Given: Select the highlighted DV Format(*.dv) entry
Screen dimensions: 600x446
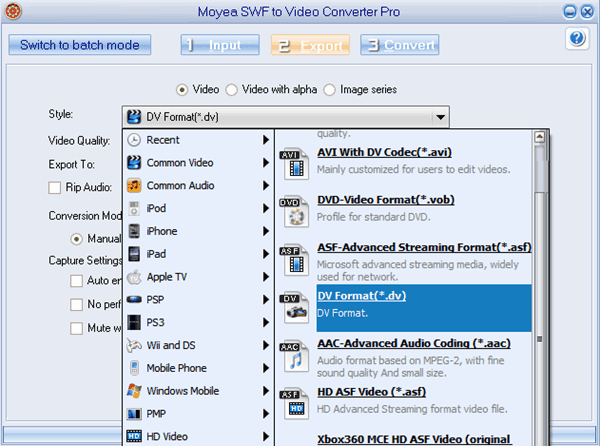Looking at the screenshot, I should pos(424,308).
